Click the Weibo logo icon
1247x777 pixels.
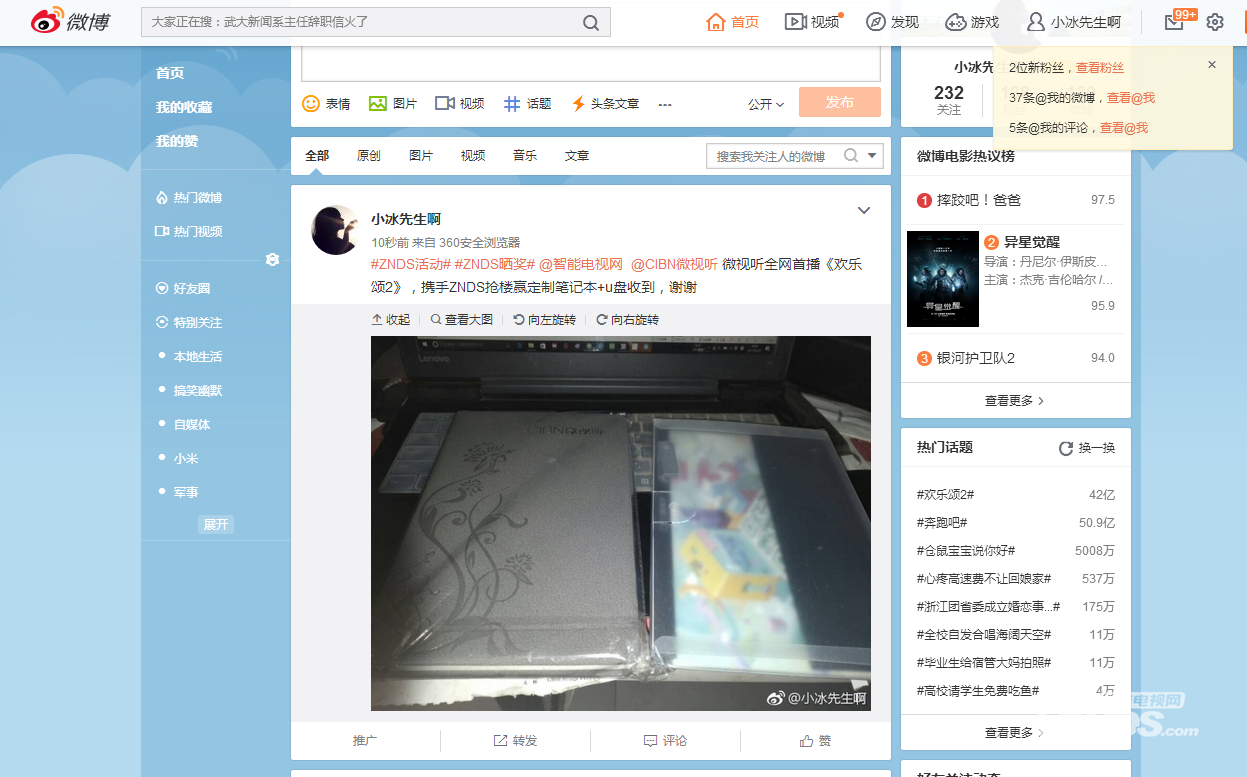(70, 22)
